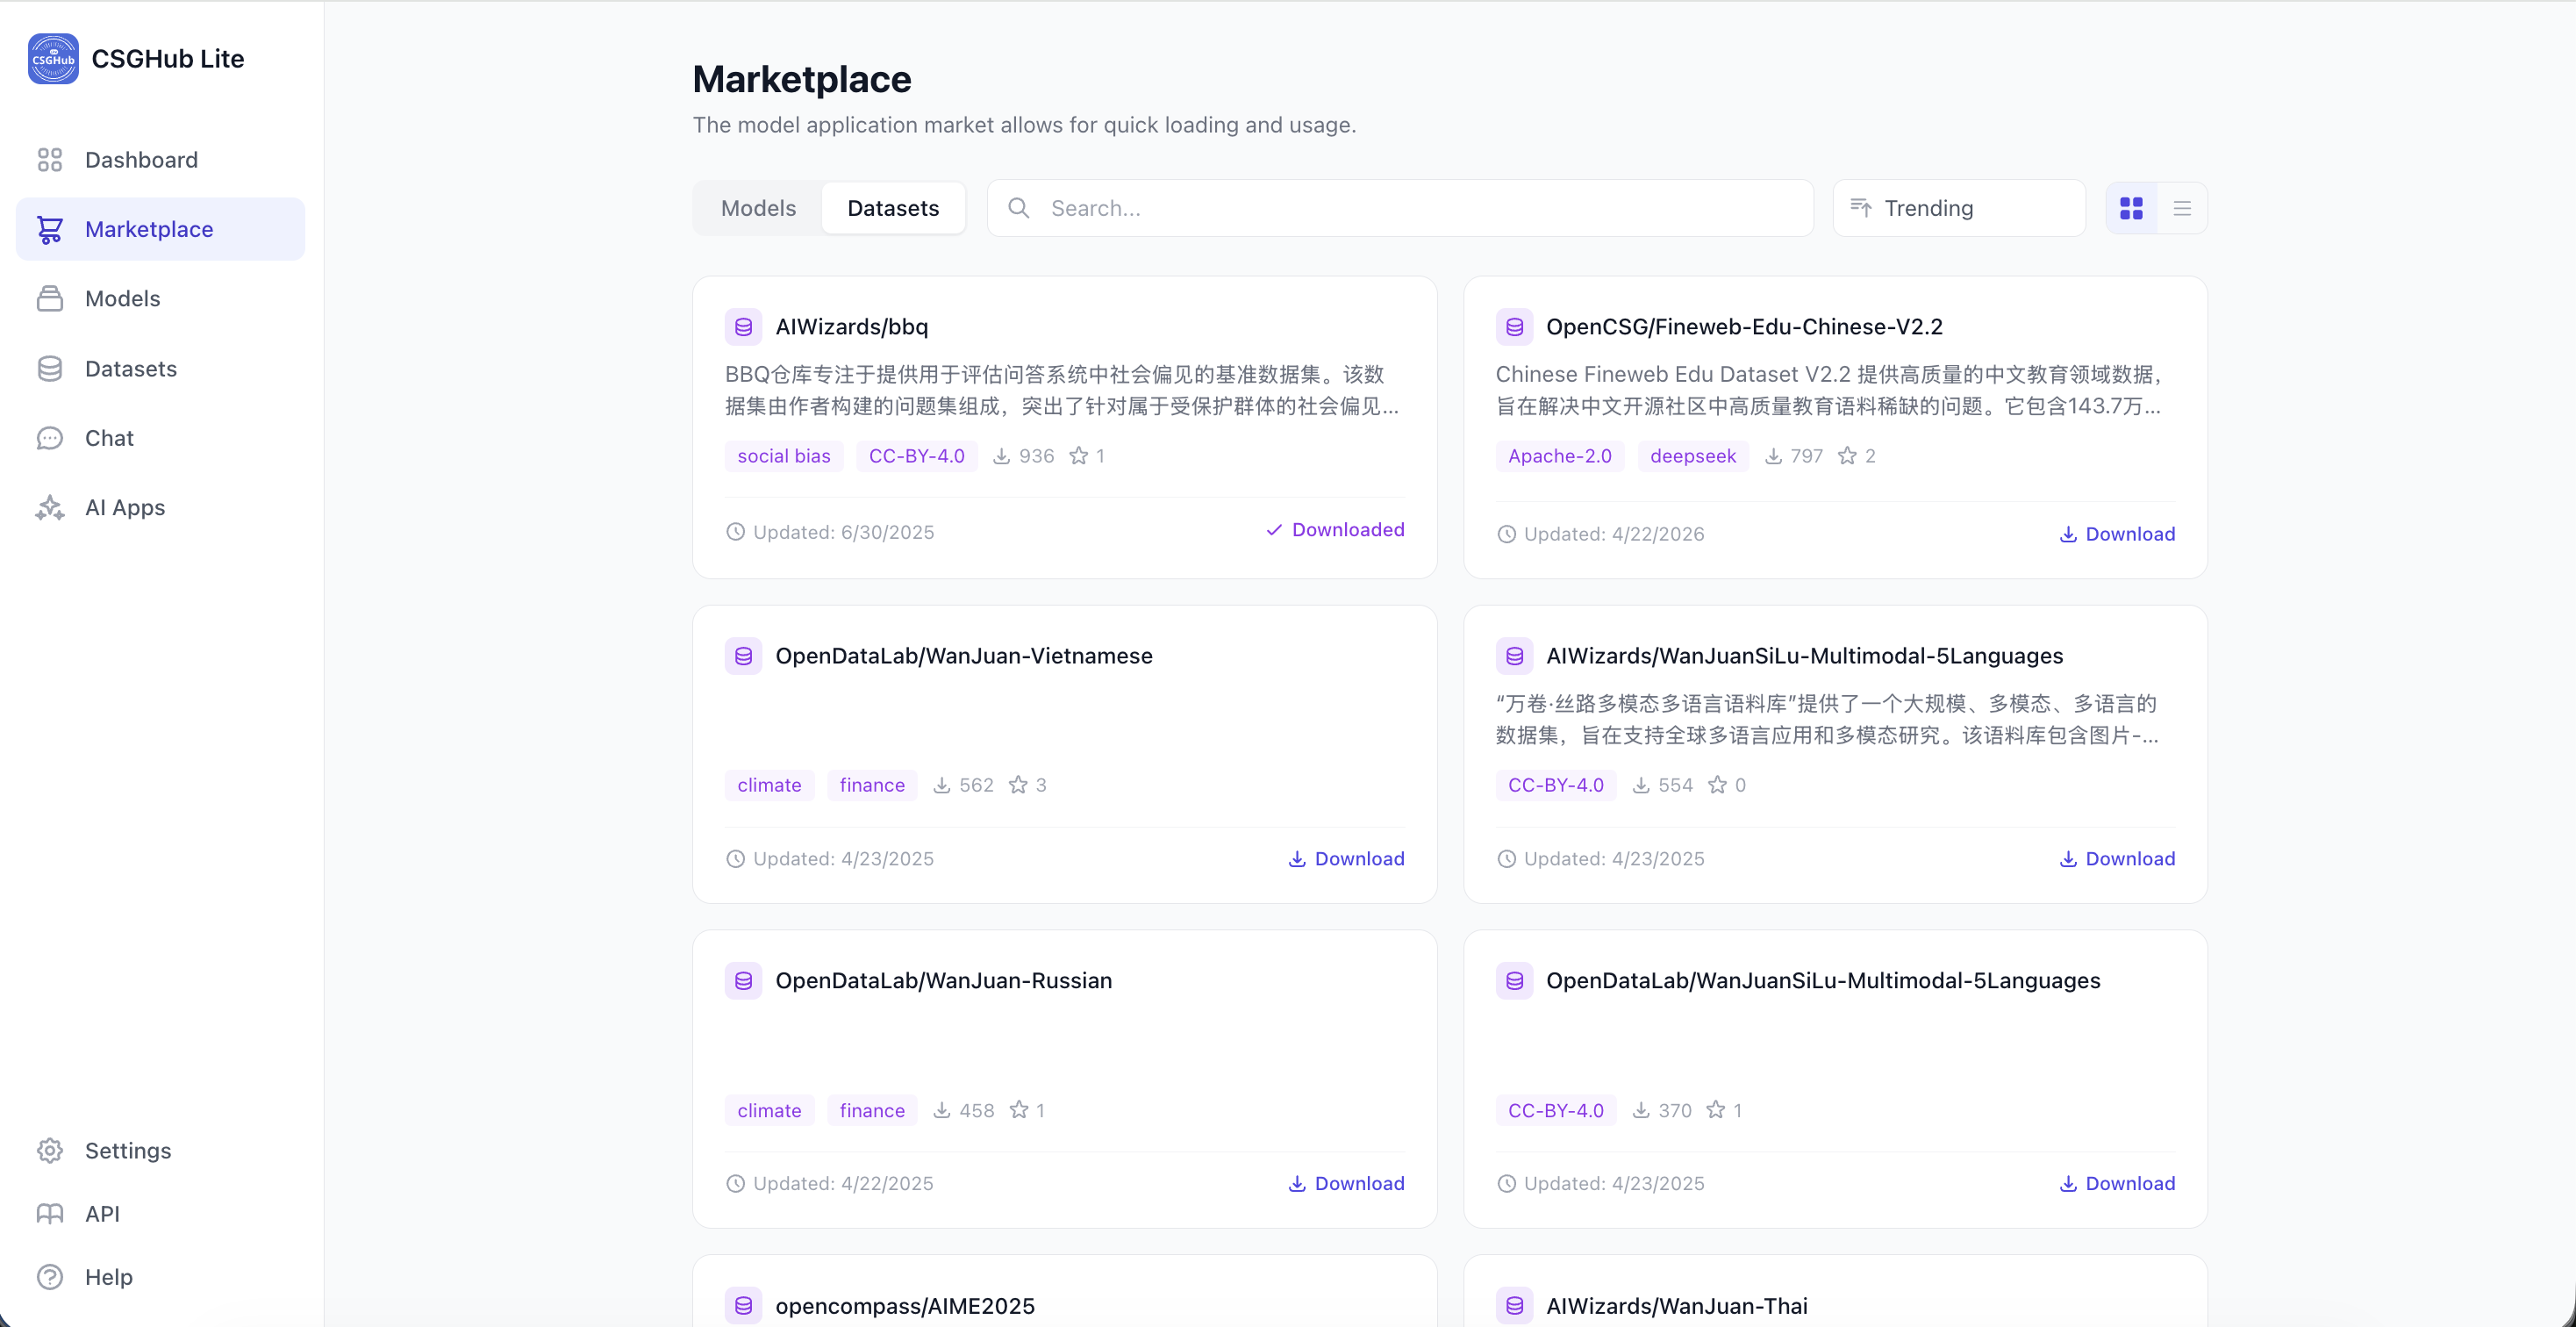This screenshot has width=2576, height=1327.
Task: Click OpenDataLab/WanJuanSiLu-Multimodal-5Languages dataset icon
Action: (x=1514, y=981)
